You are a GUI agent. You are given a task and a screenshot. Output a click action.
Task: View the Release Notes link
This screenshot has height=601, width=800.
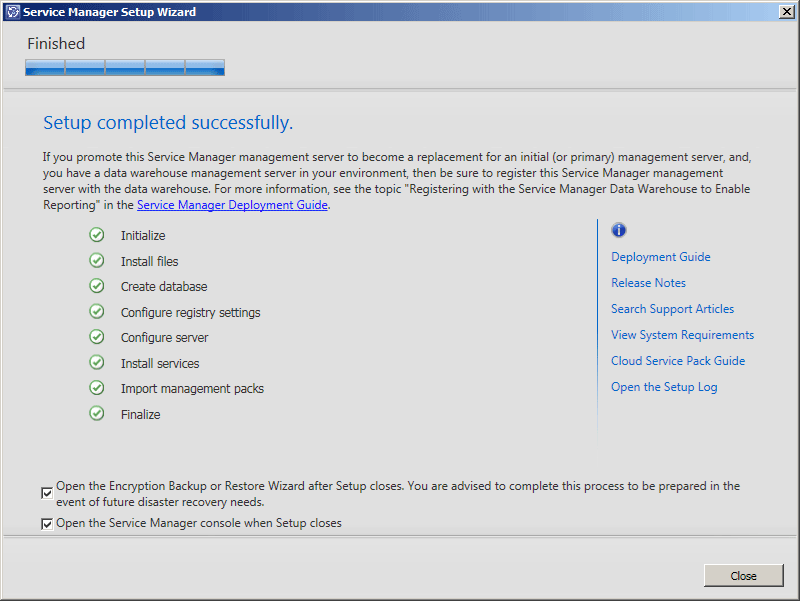coord(648,283)
